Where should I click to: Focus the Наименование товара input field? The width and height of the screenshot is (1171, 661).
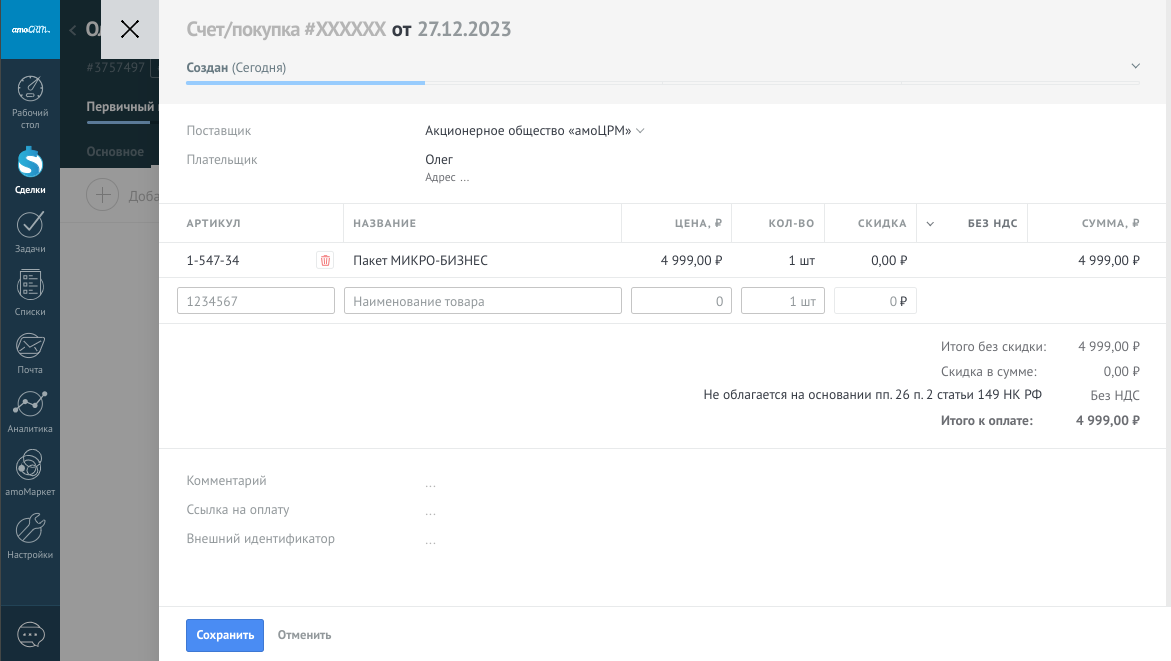tap(482, 301)
